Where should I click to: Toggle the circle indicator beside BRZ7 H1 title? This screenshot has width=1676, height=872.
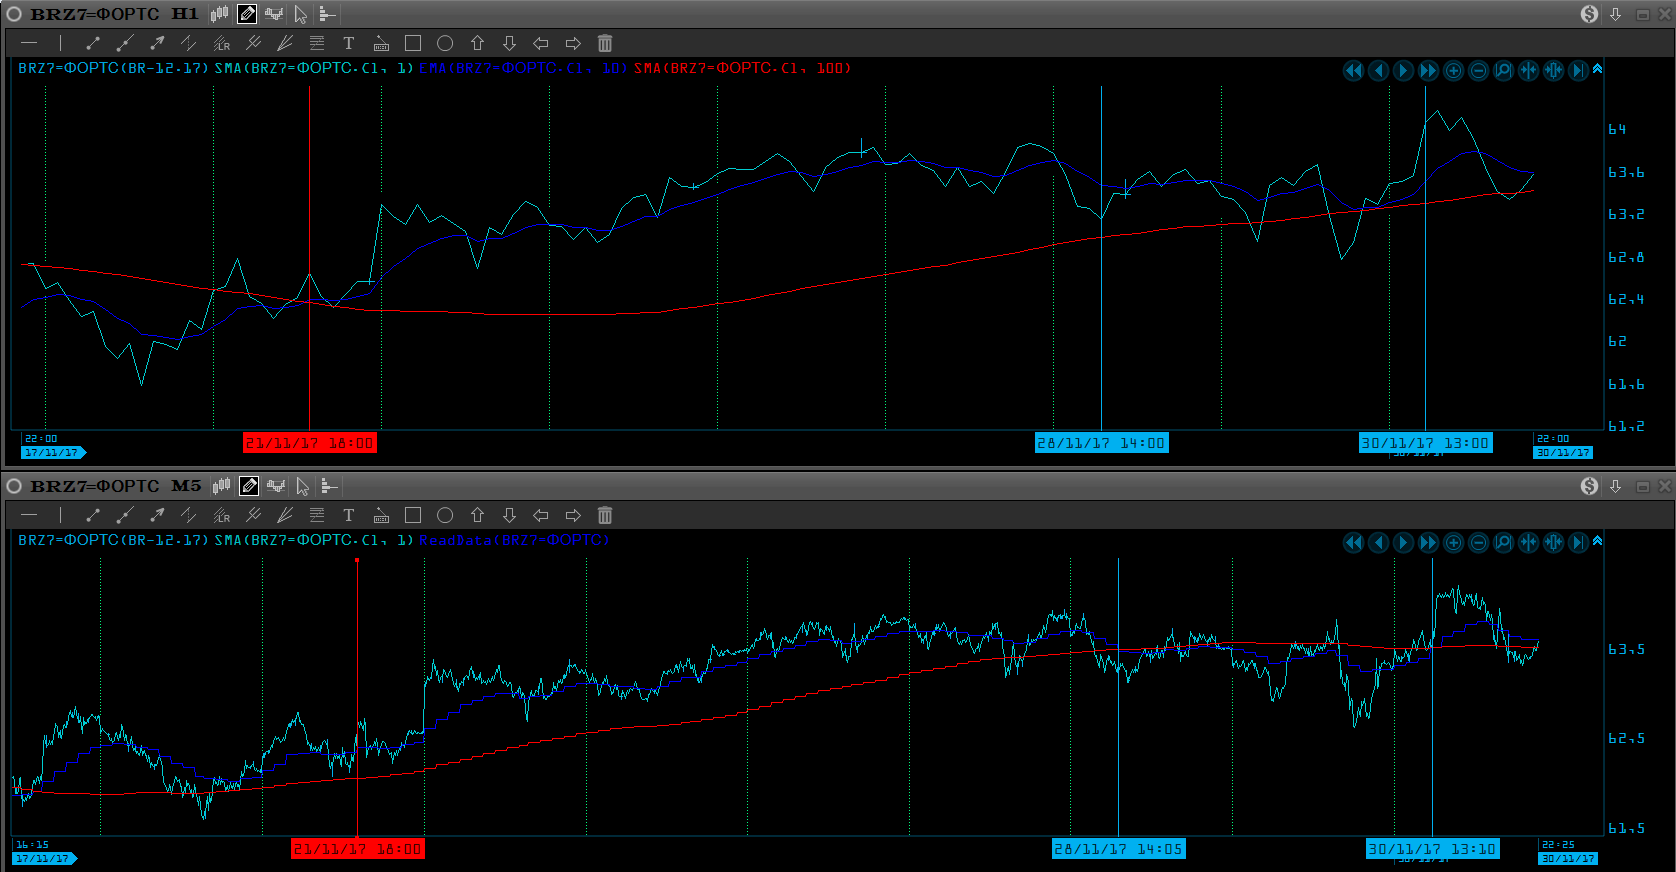tap(14, 14)
